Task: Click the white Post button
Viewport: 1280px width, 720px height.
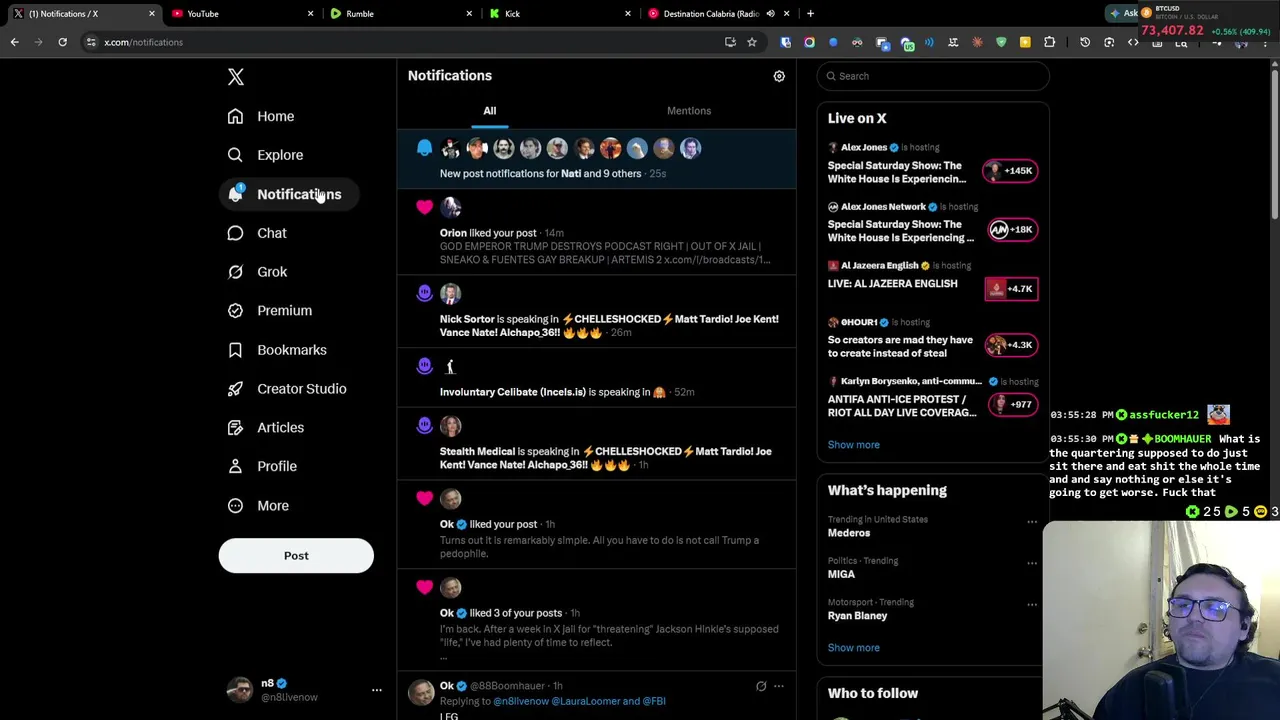Action: [296, 556]
